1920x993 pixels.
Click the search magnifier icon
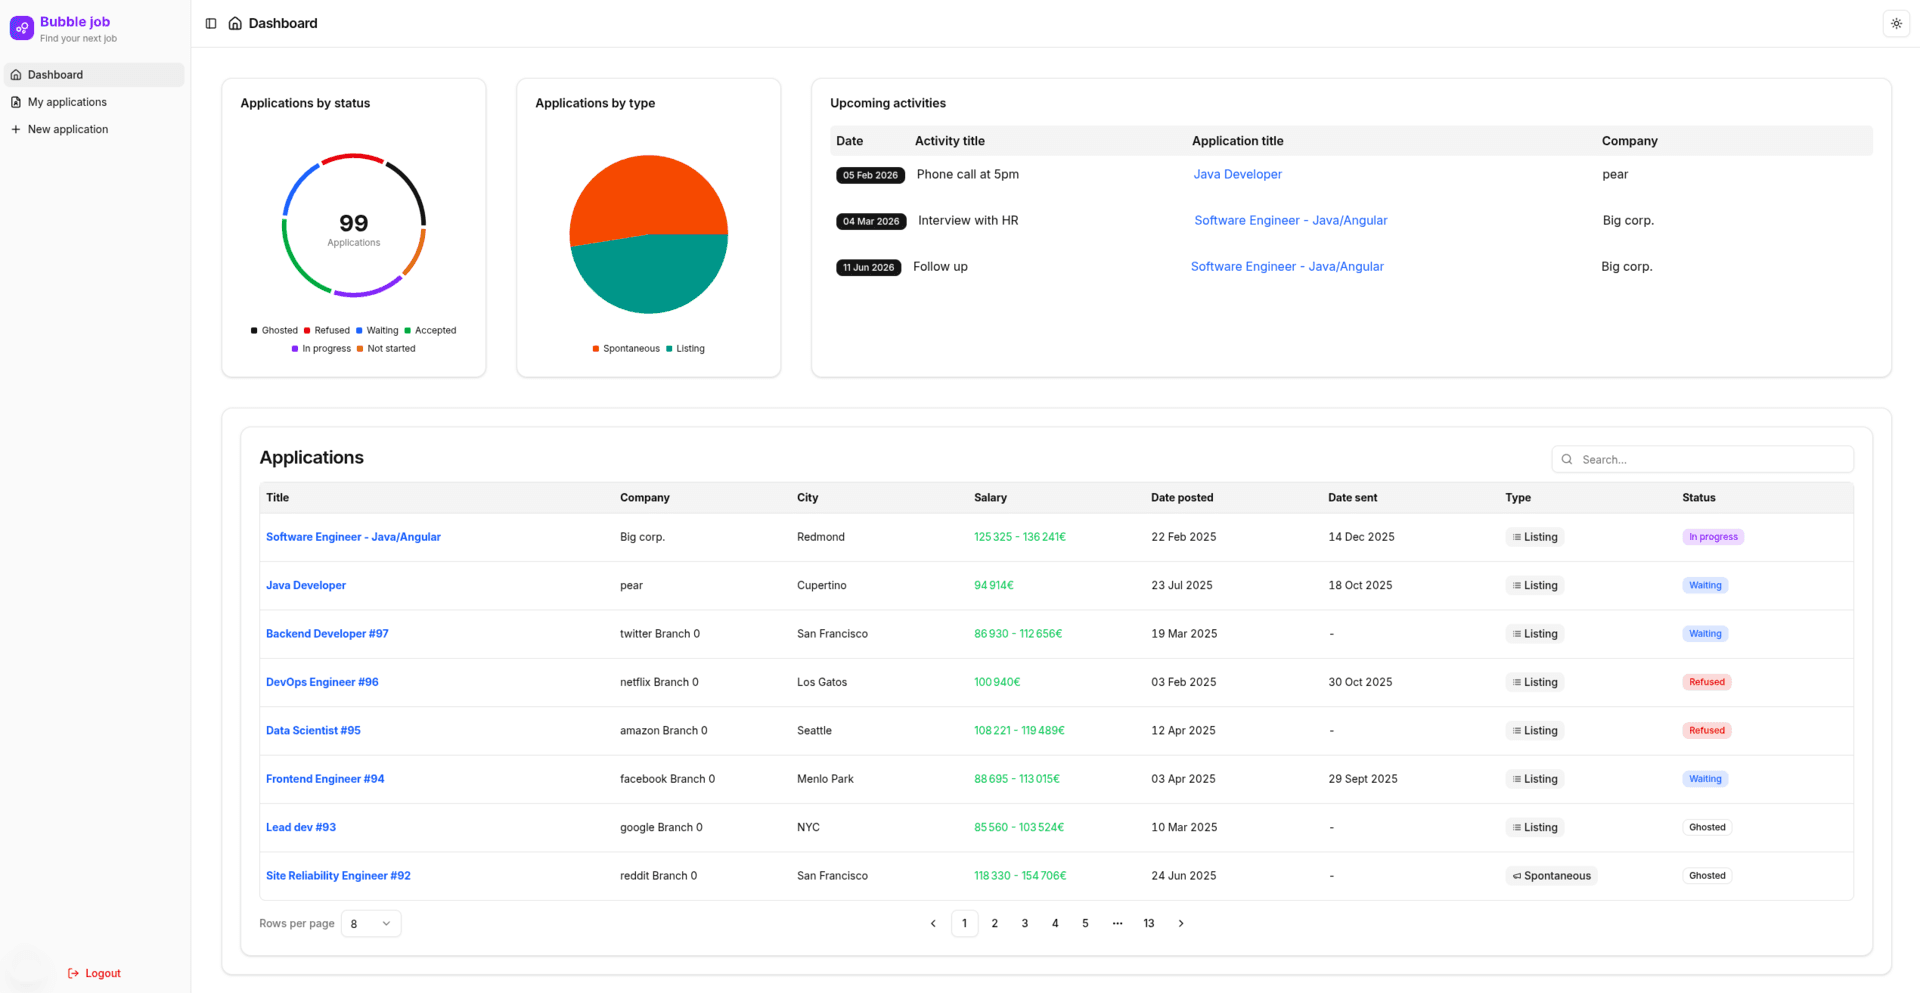pos(1567,459)
